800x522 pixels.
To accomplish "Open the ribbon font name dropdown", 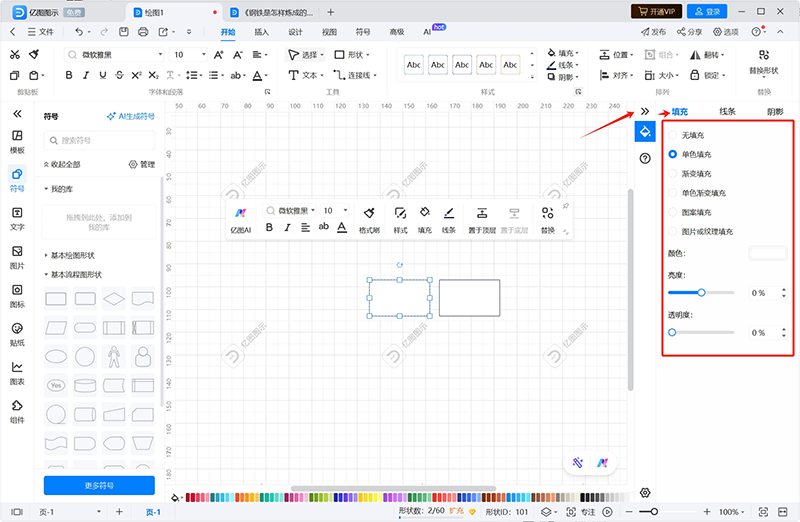I will [x=160, y=55].
